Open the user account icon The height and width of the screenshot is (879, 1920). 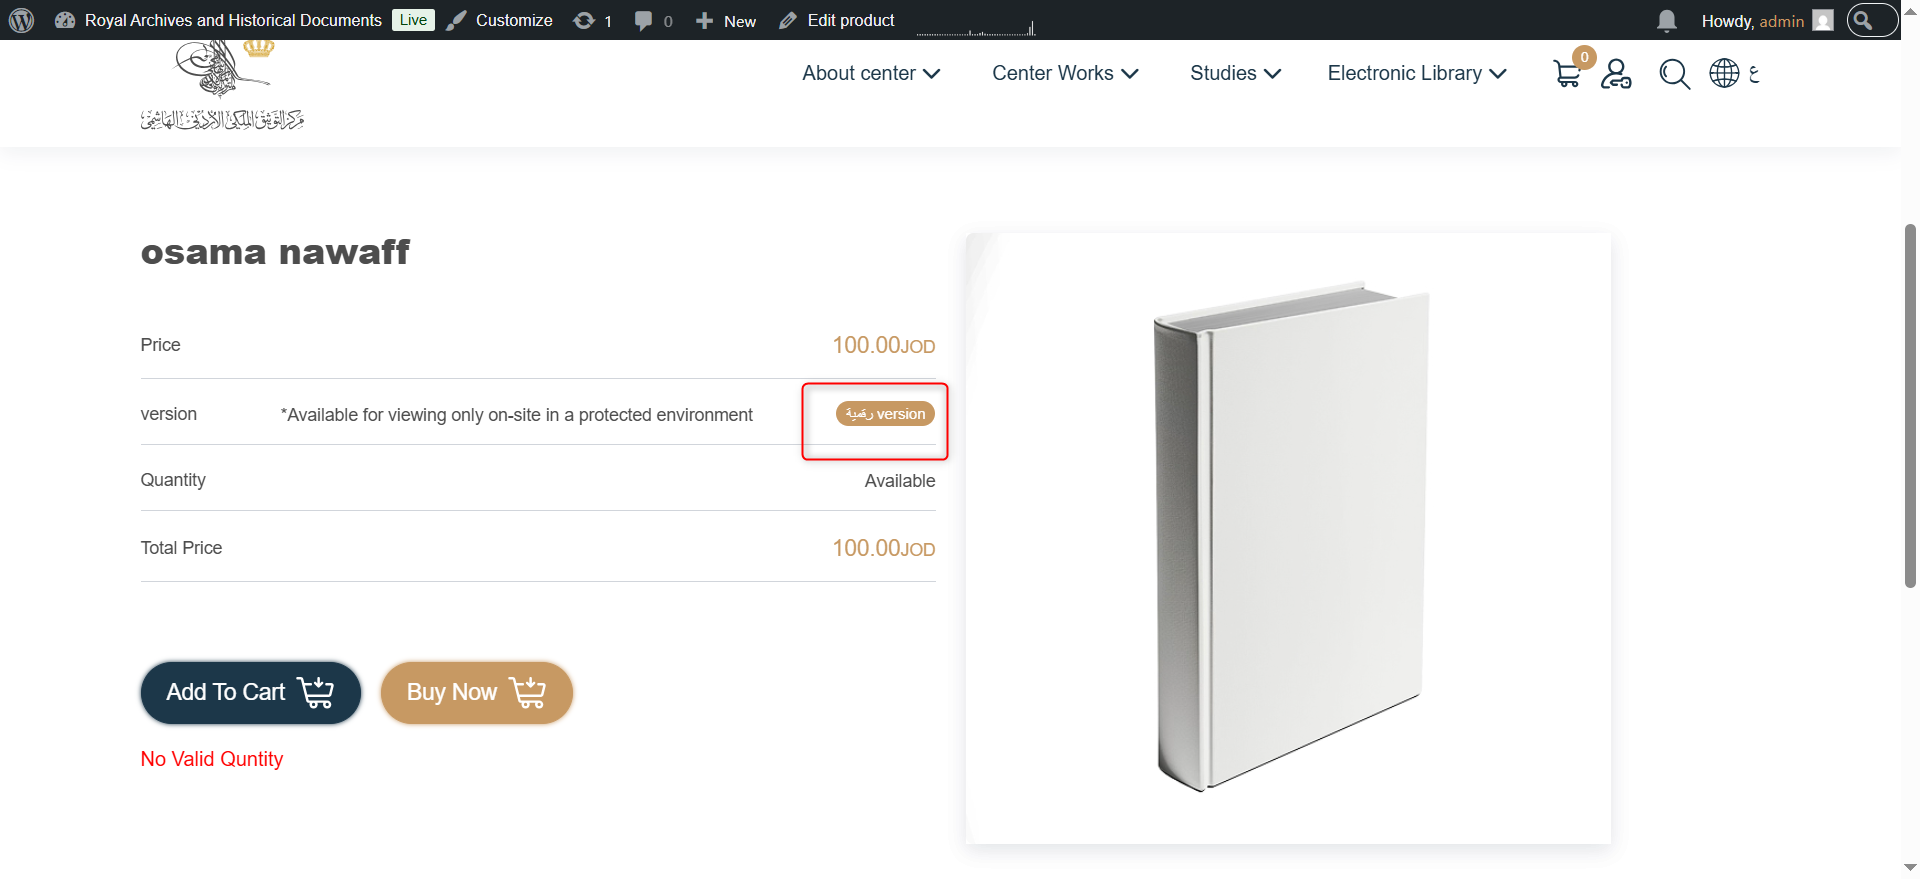click(x=1616, y=74)
